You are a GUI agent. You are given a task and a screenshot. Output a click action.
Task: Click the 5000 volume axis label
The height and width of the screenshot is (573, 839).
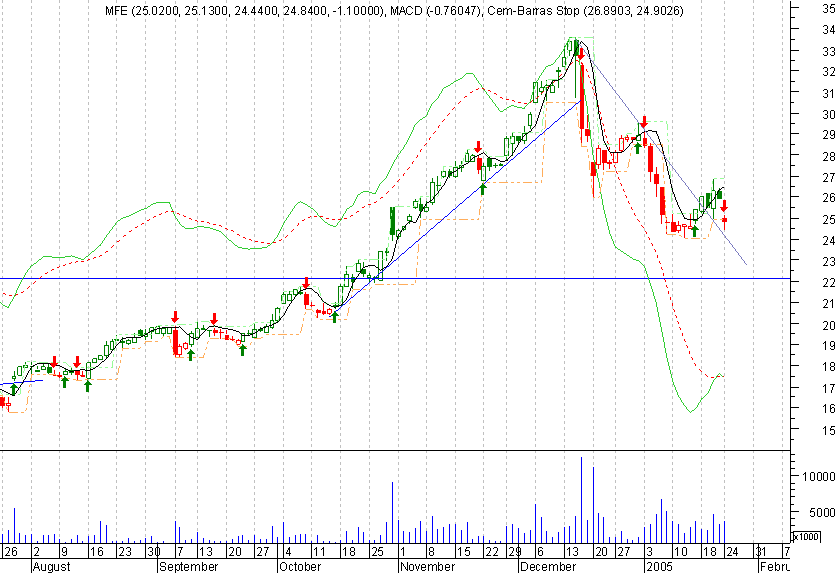tap(822, 513)
